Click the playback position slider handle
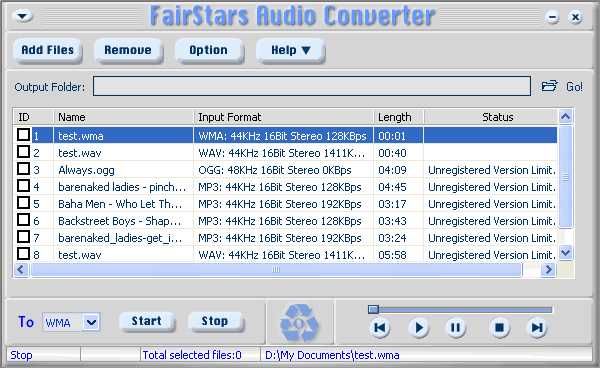This screenshot has height=368, width=600. 373,309
